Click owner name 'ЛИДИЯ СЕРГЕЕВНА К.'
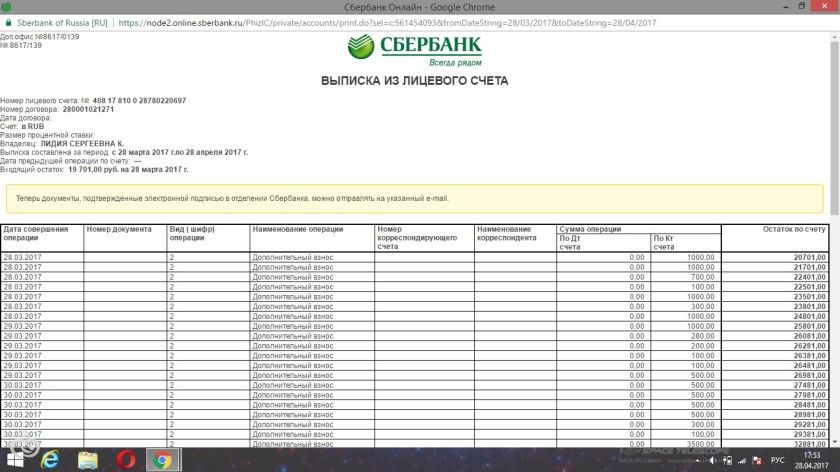The width and height of the screenshot is (840, 472). click(x=82, y=144)
